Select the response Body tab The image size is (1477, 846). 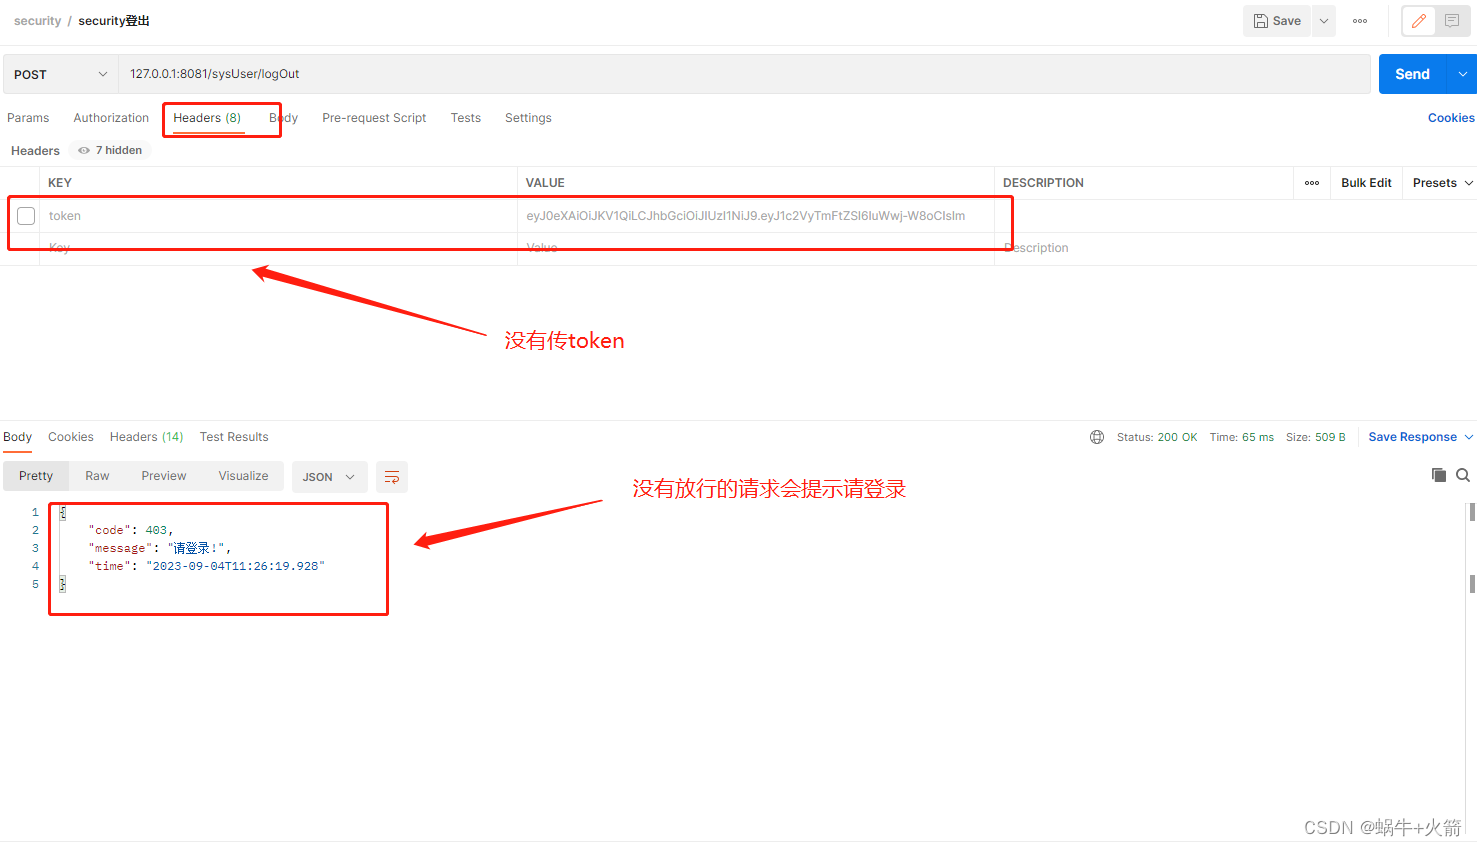point(18,437)
